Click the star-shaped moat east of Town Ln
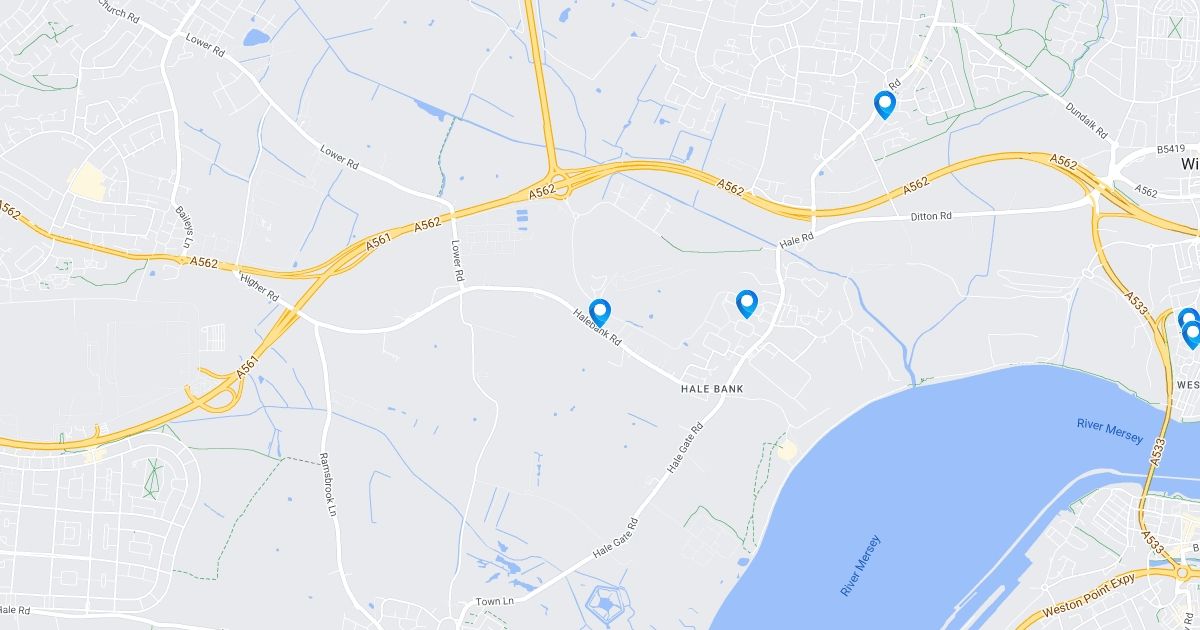The image size is (1200, 630). [605, 603]
